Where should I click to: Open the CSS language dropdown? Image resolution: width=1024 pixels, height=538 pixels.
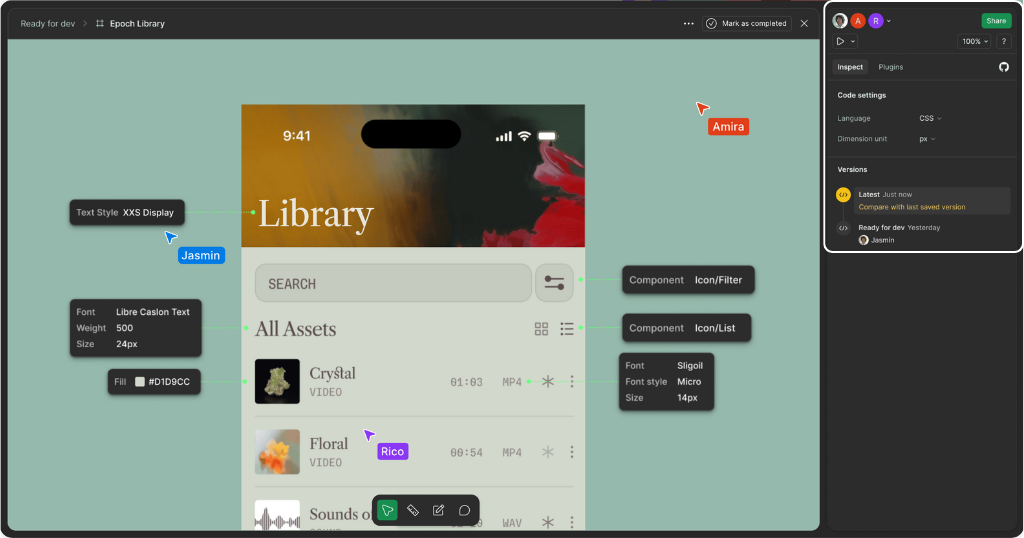coord(930,118)
